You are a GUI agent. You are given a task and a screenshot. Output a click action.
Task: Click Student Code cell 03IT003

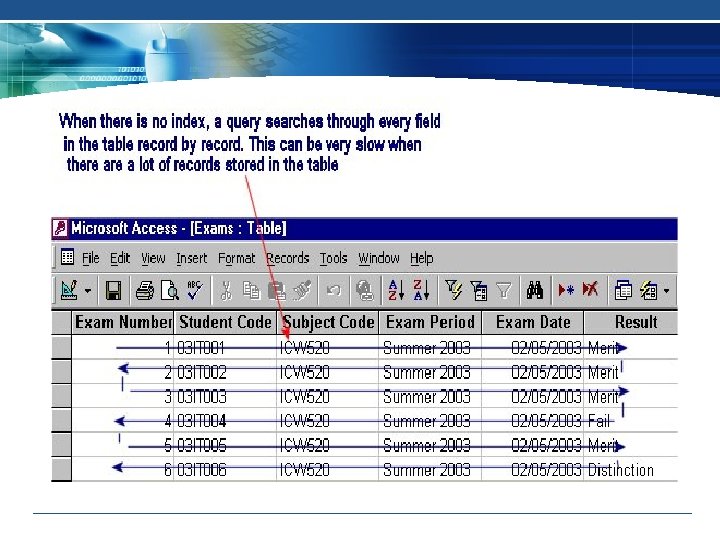click(225, 396)
